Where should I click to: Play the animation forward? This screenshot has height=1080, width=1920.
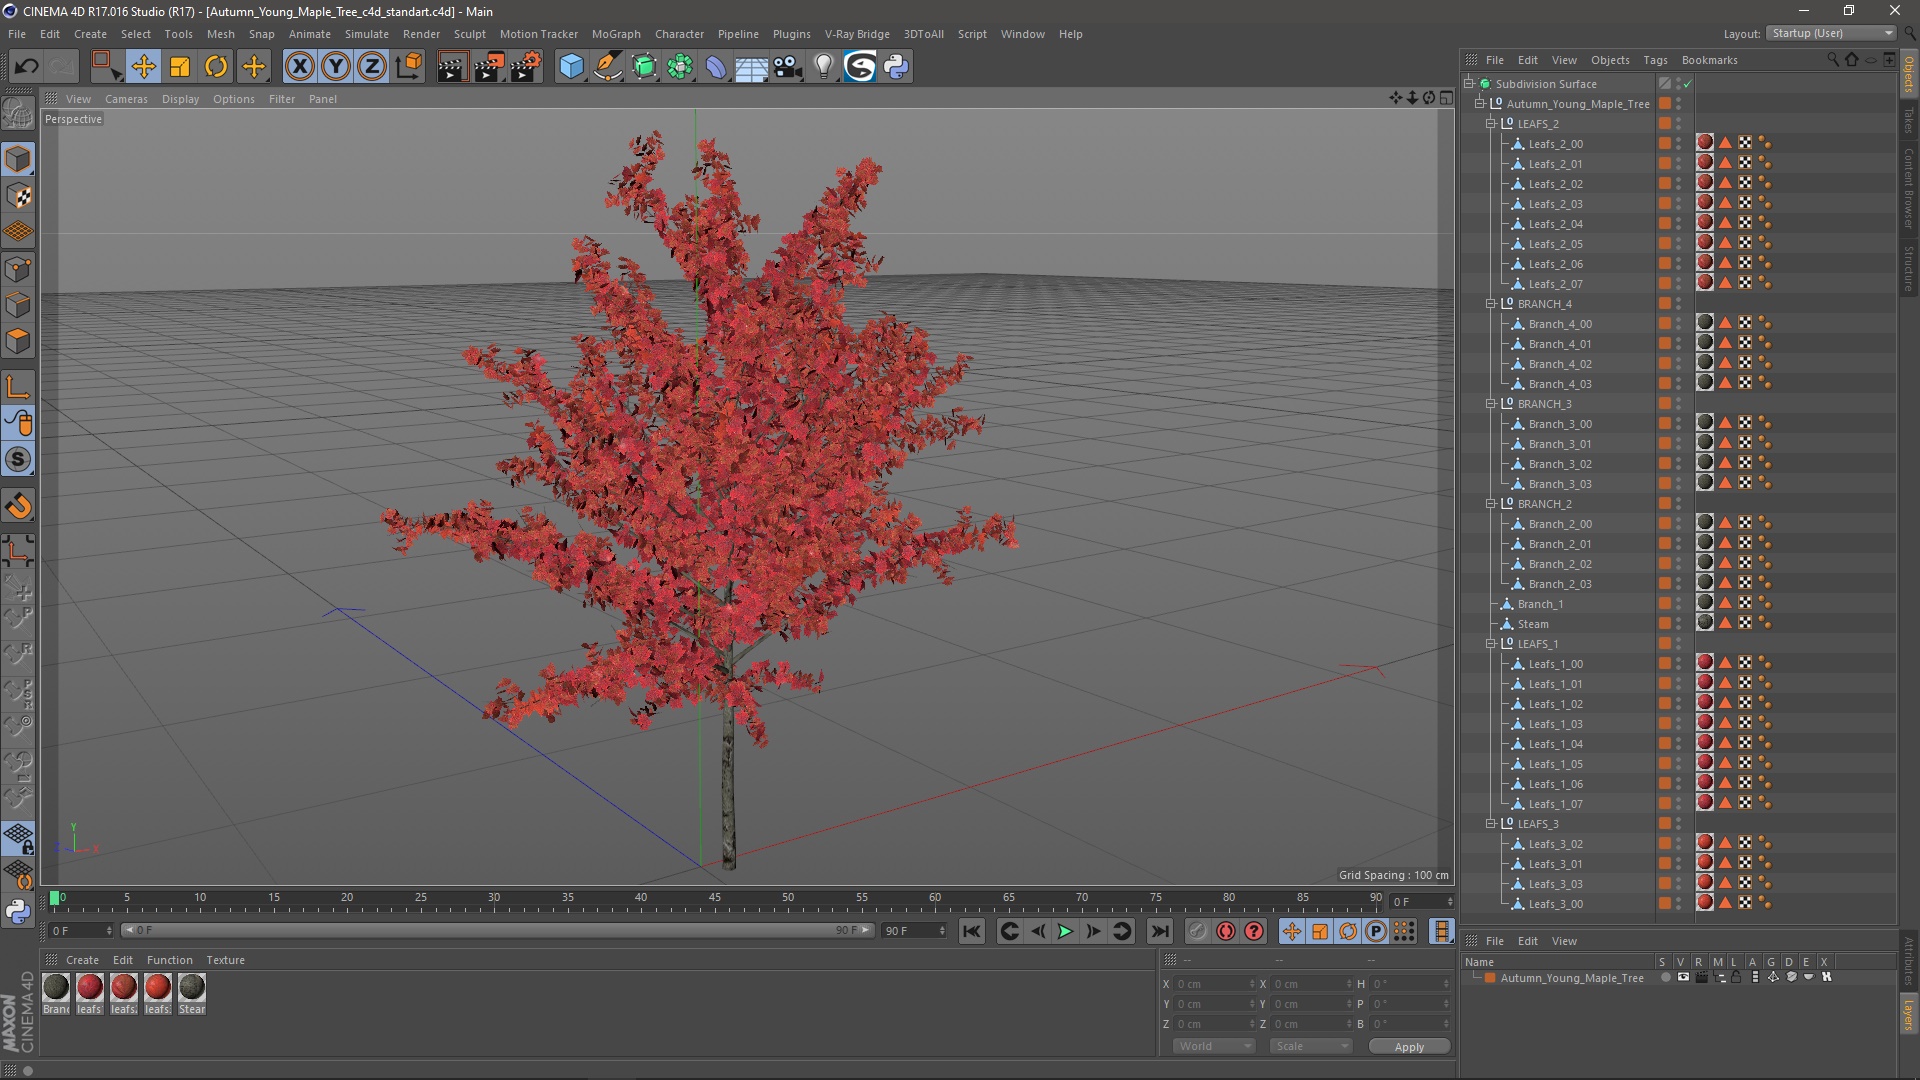pyautogui.click(x=1065, y=931)
